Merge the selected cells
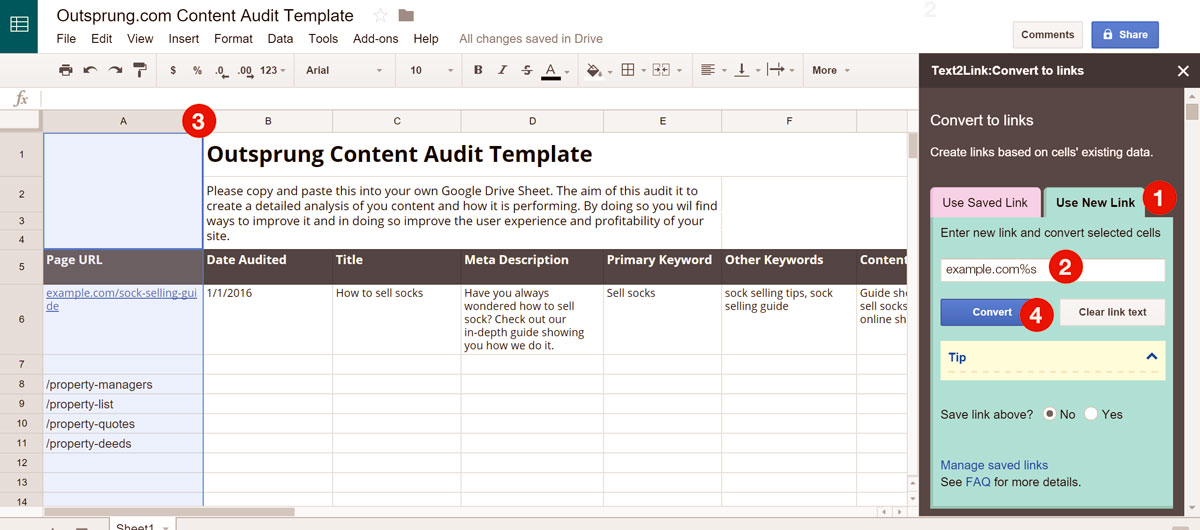 [x=661, y=70]
